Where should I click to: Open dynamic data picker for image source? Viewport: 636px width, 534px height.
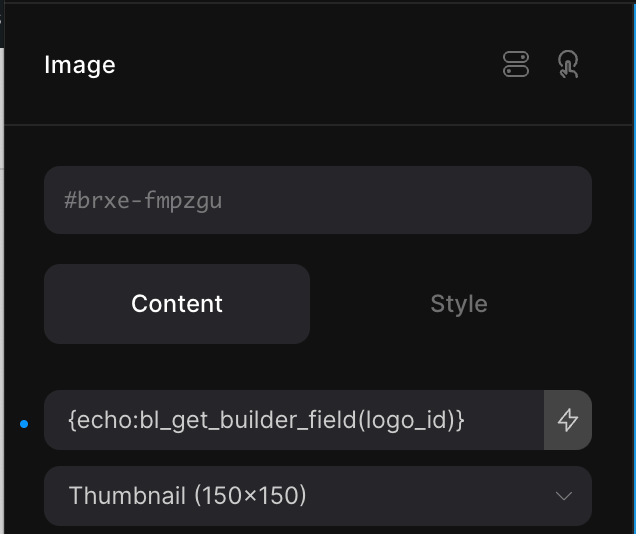point(568,420)
